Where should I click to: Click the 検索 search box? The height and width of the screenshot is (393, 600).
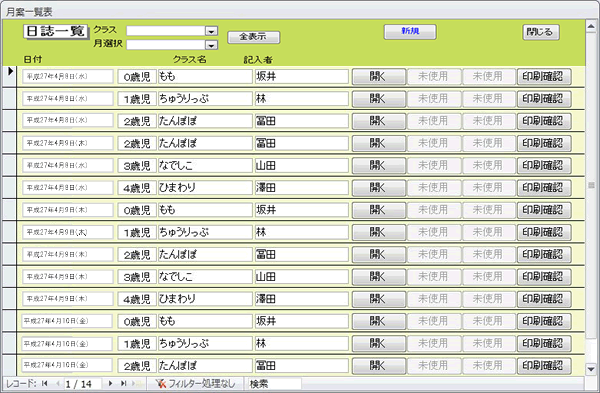tap(274, 384)
